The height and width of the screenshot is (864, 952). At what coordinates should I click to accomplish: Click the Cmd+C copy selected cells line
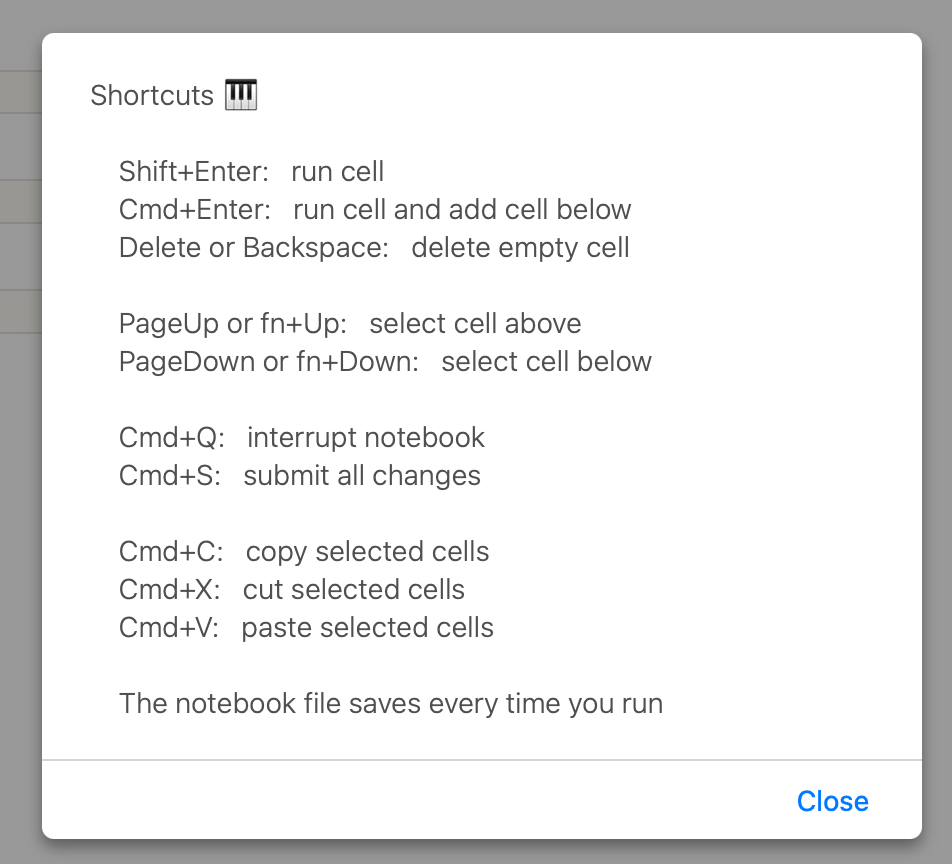[304, 552]
